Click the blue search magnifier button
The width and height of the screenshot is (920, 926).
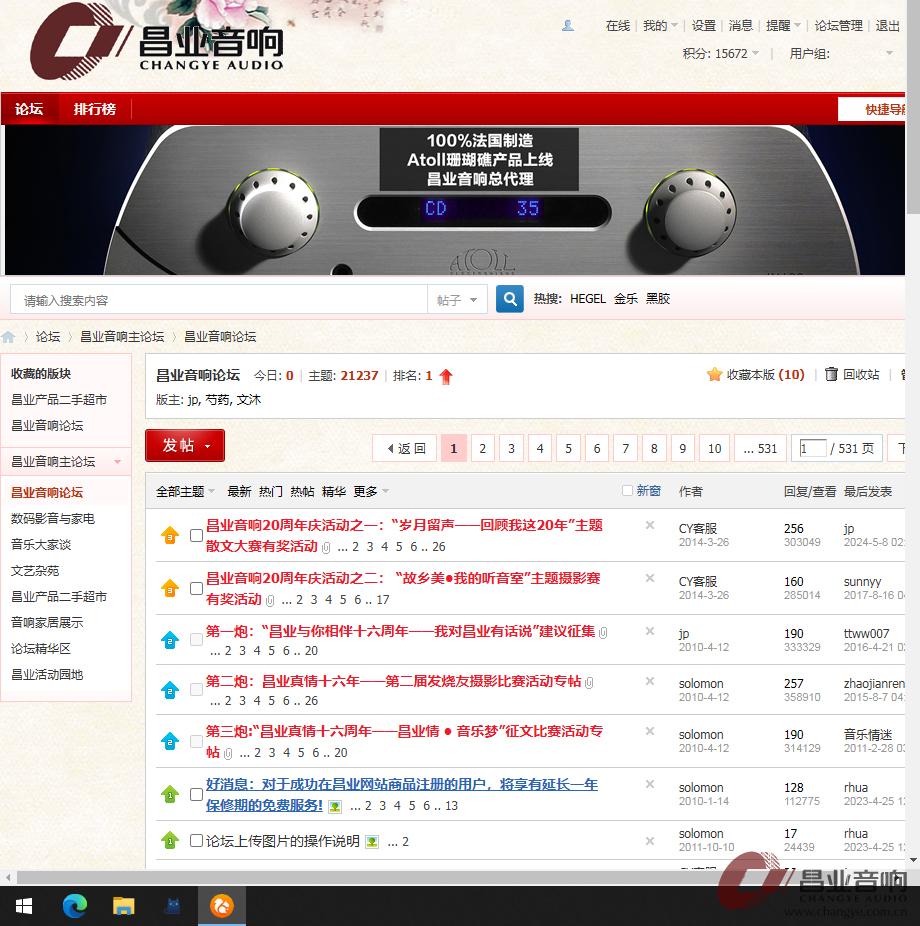510,299
